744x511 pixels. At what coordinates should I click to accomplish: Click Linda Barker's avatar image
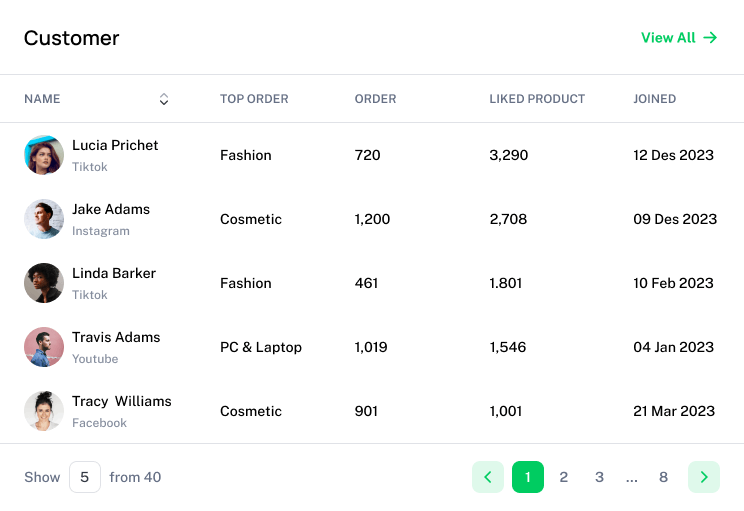point(44,283)
